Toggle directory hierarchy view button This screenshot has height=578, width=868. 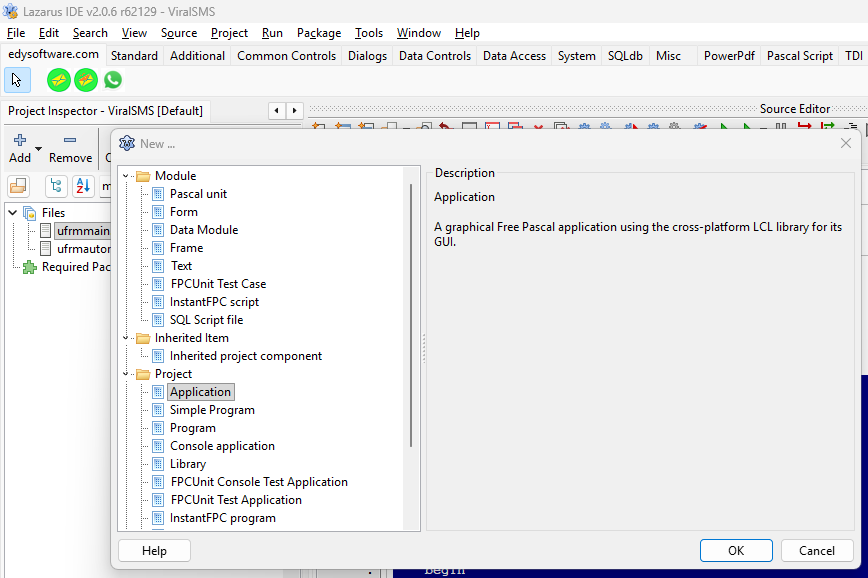coord(56,186)
